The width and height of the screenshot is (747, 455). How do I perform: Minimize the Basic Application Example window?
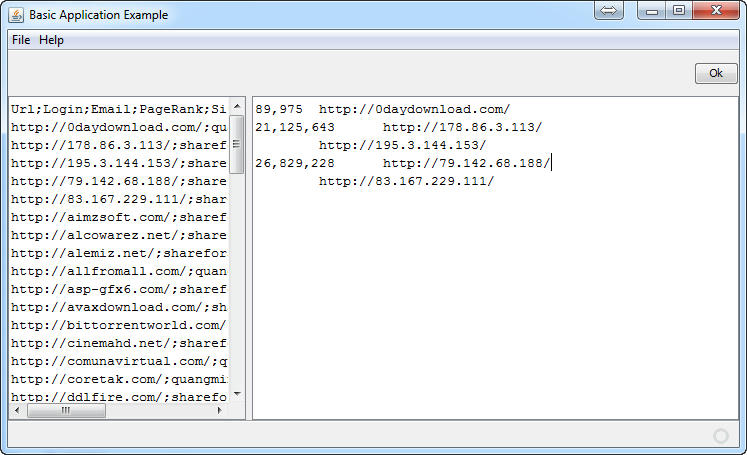point(654,11)
